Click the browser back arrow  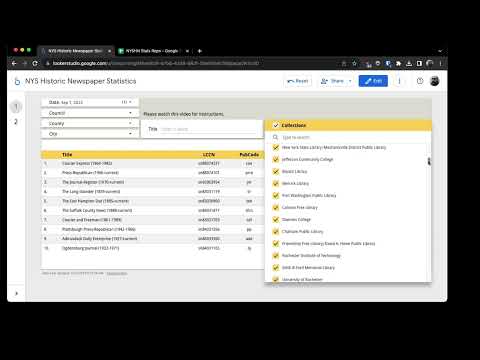pyautogui.click(x=14, y=63)
